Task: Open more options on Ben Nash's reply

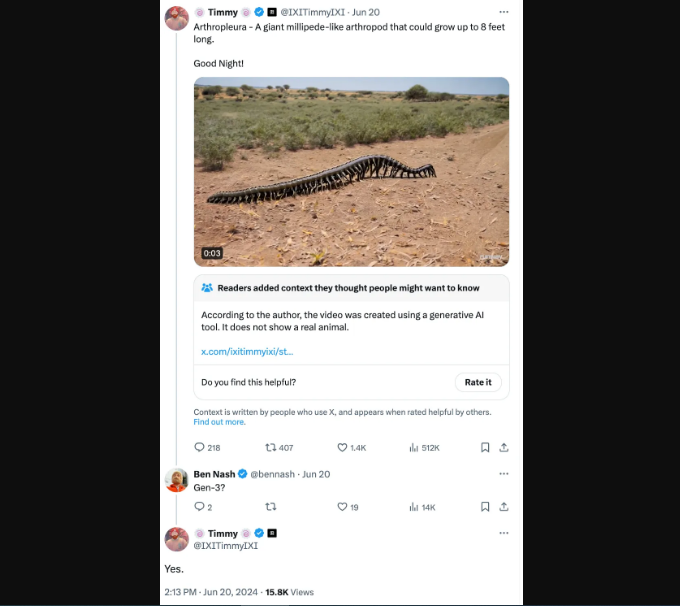Action: click(x=504, y=474)
